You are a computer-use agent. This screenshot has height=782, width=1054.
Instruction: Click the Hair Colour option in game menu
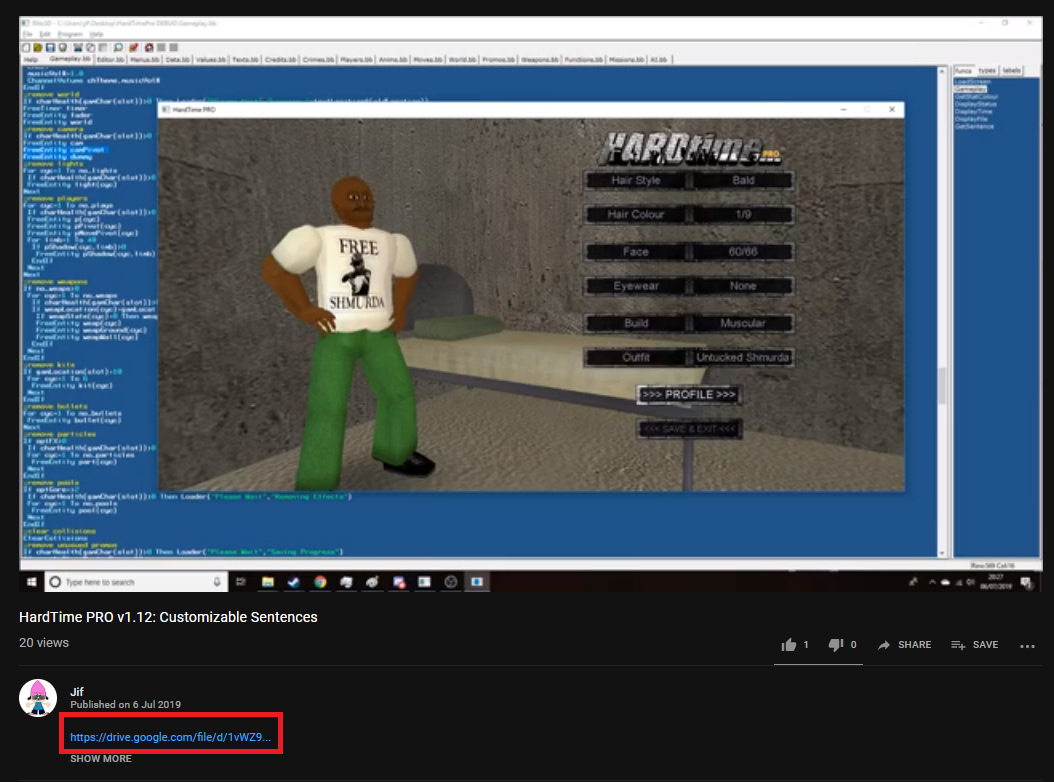636,214
